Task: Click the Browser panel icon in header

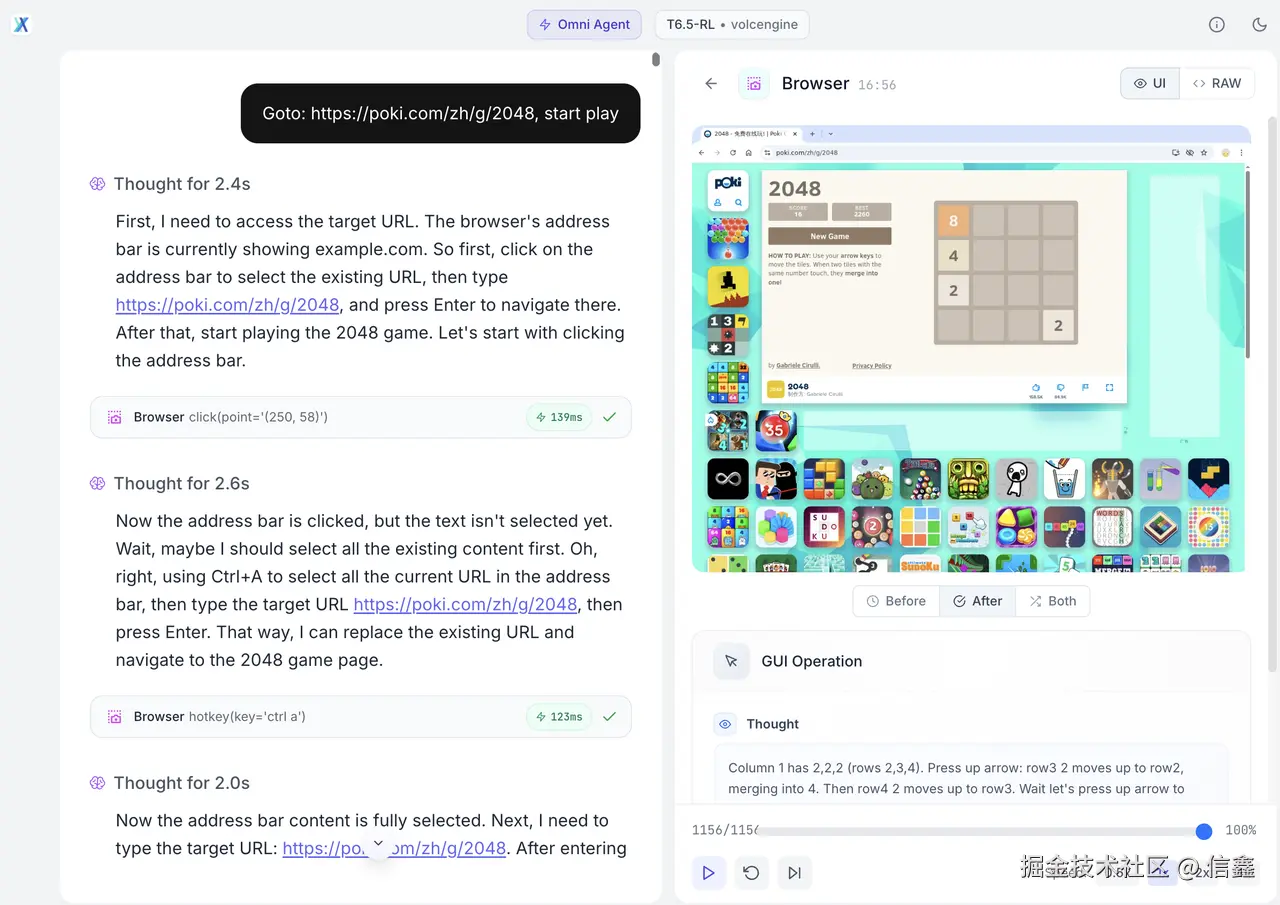Action: click(x=754, y=84)
